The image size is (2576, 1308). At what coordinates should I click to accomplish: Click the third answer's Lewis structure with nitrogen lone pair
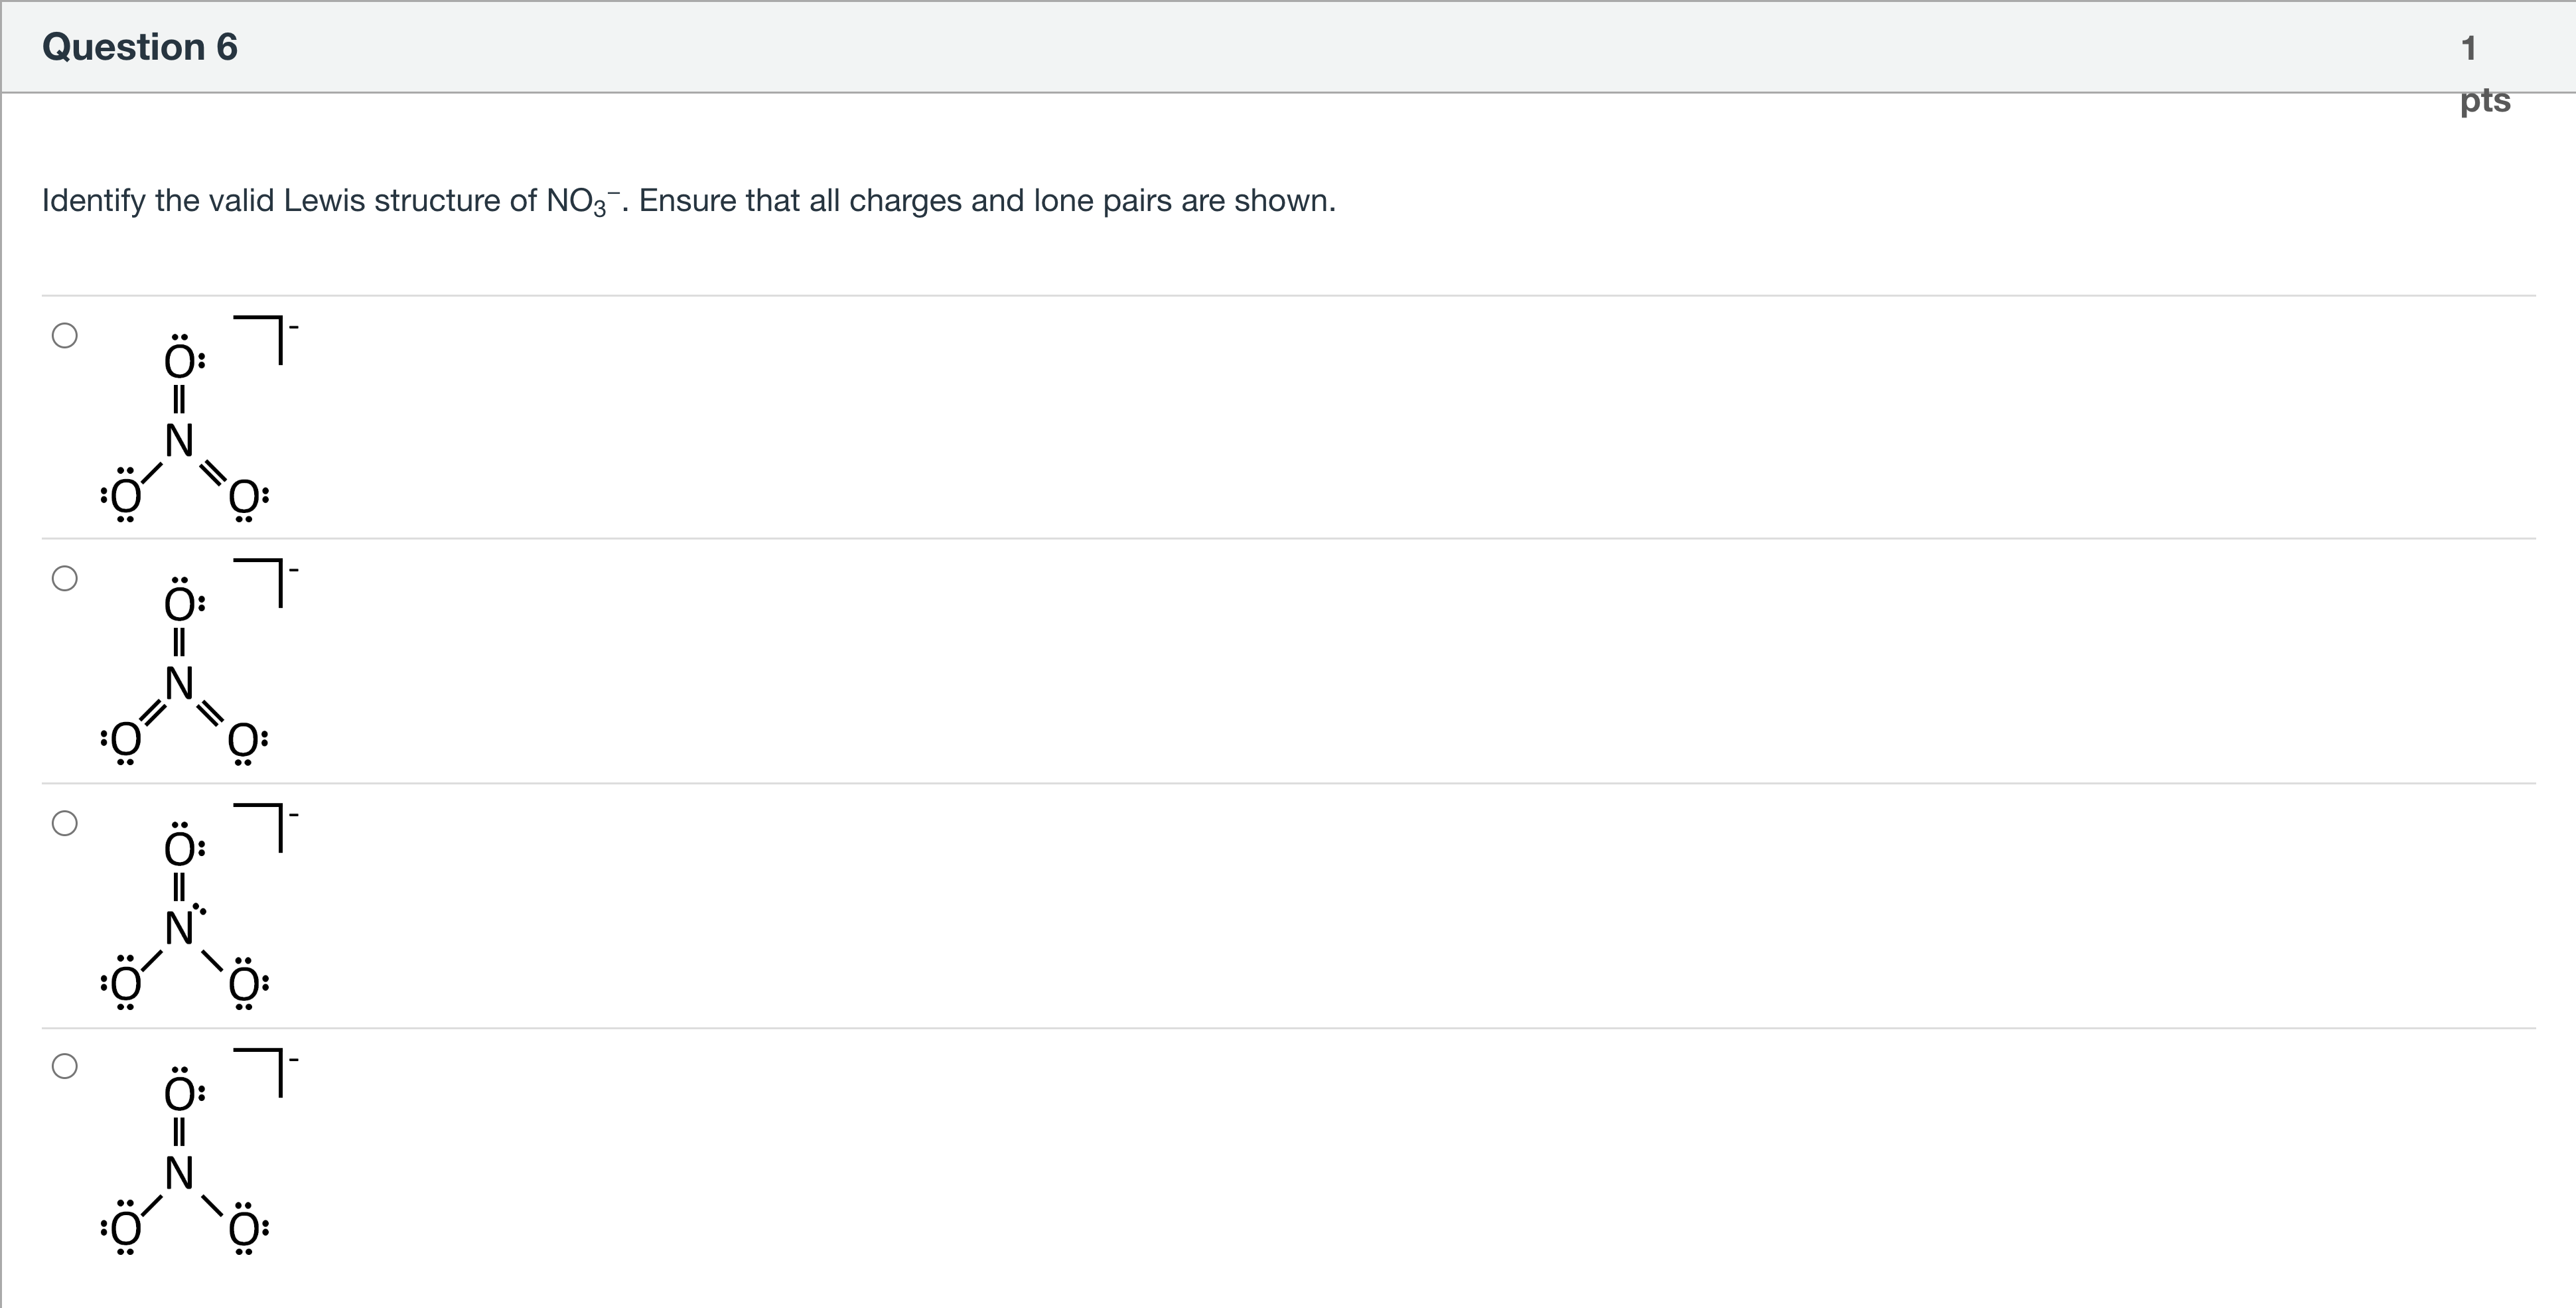(x=199, y=907)
